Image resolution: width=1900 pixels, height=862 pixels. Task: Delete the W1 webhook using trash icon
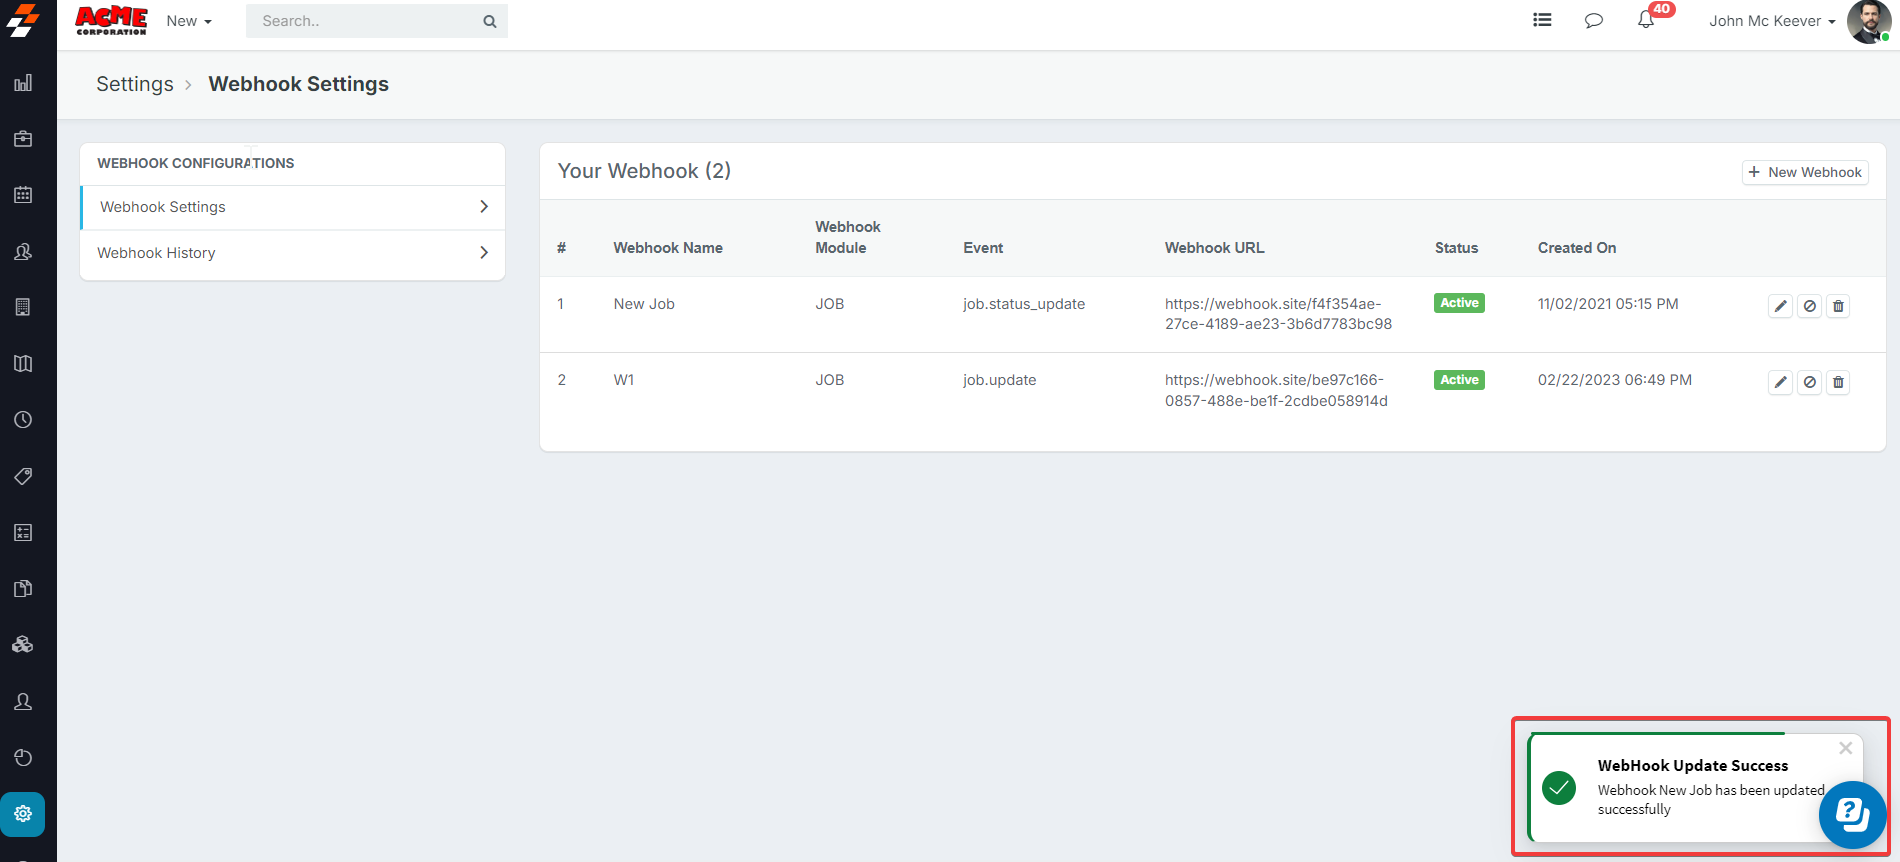point(1838,382)
